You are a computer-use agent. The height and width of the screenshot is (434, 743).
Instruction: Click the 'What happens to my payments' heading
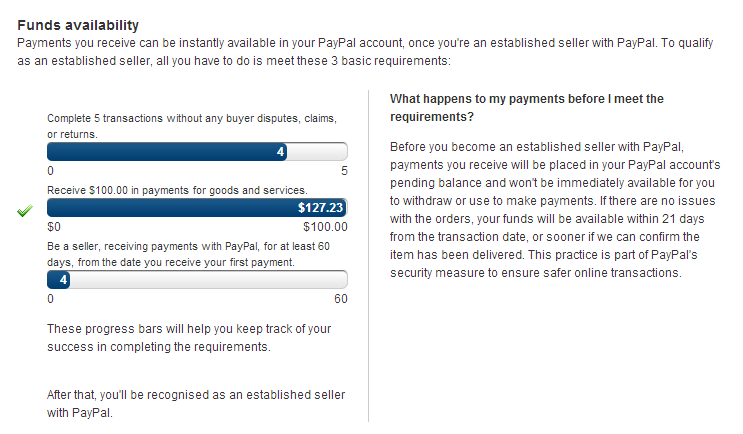pyautogui.click(x=526, y=108)
